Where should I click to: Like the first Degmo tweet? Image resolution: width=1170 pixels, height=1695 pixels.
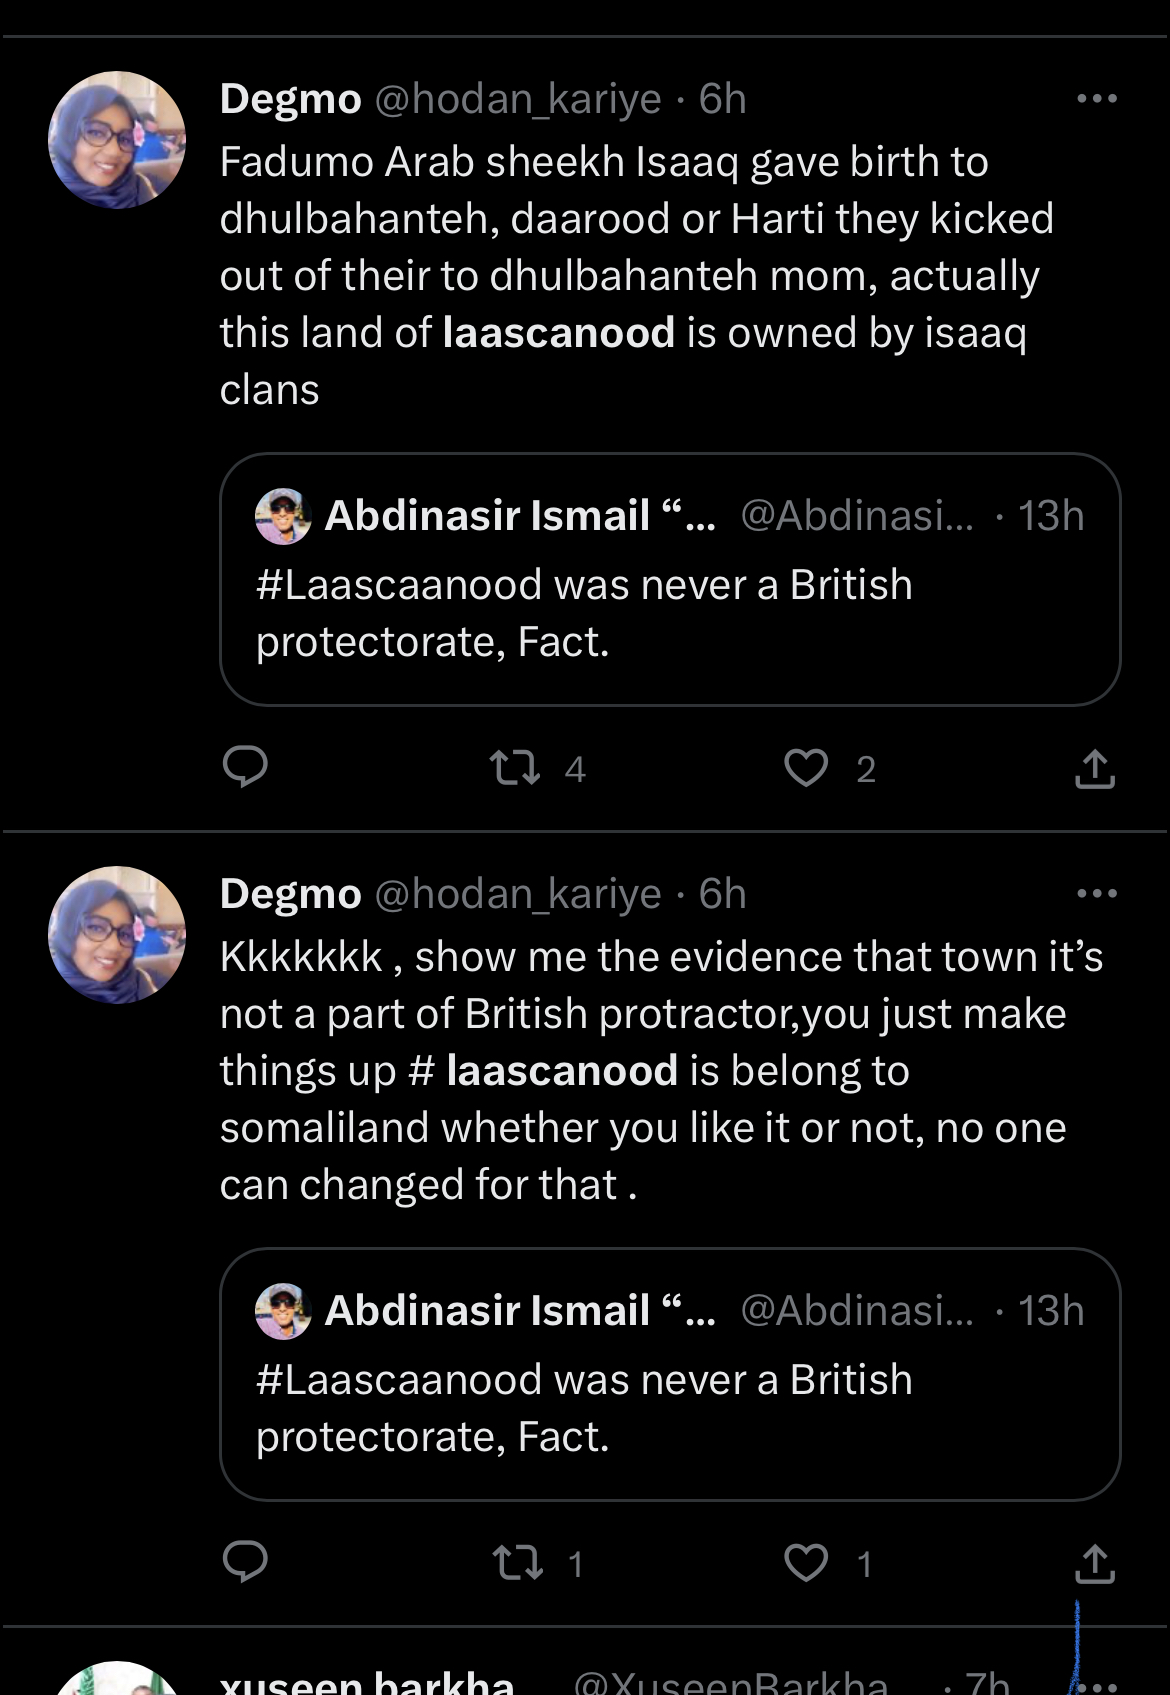click(806, 767)
